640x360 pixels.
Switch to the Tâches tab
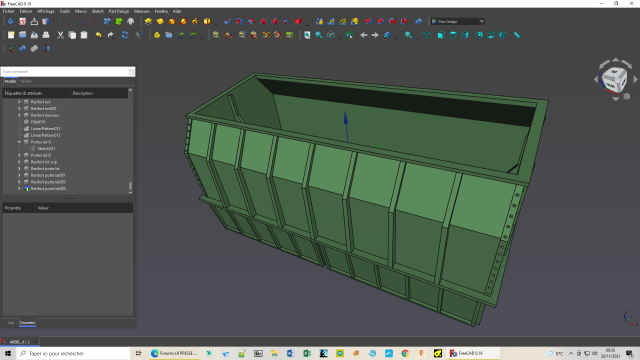tap(26, 82)
